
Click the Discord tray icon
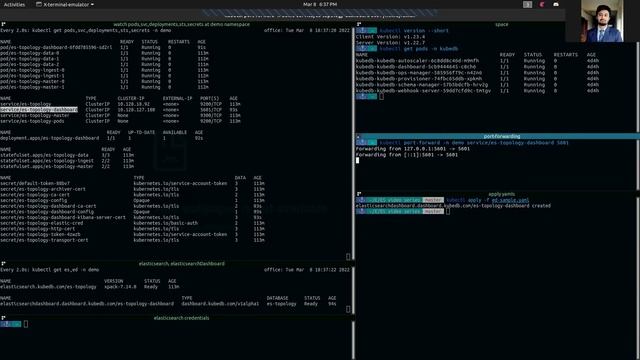click(556, 4)
